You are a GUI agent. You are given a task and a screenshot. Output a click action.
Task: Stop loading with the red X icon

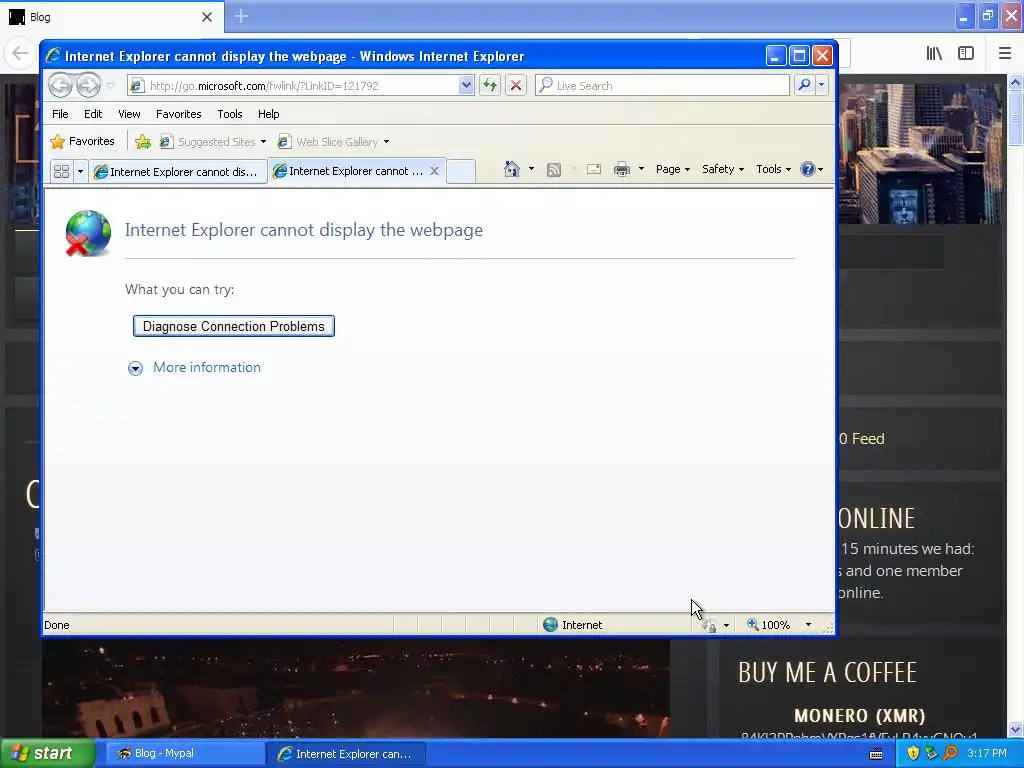pyautogui.click(x=516, y=86)
